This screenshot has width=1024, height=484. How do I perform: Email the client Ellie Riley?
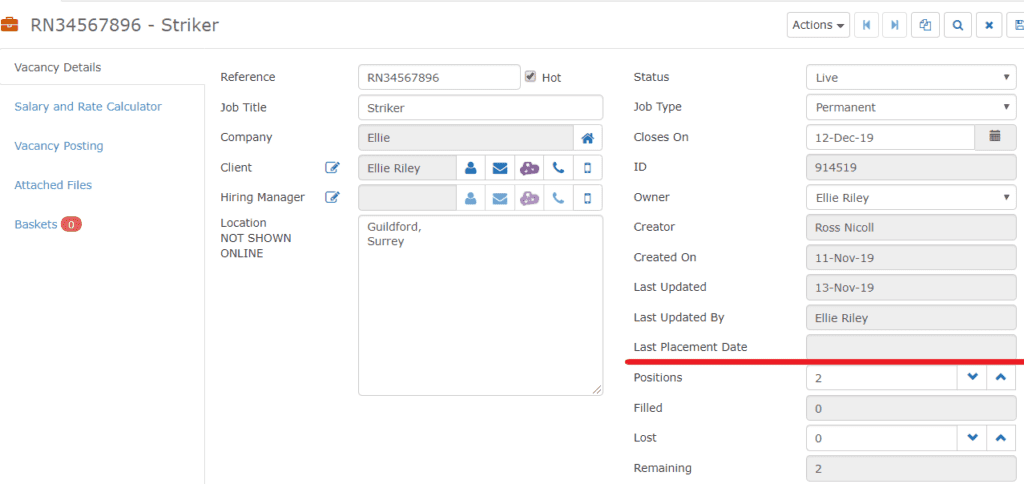click(x=500, y=168)
